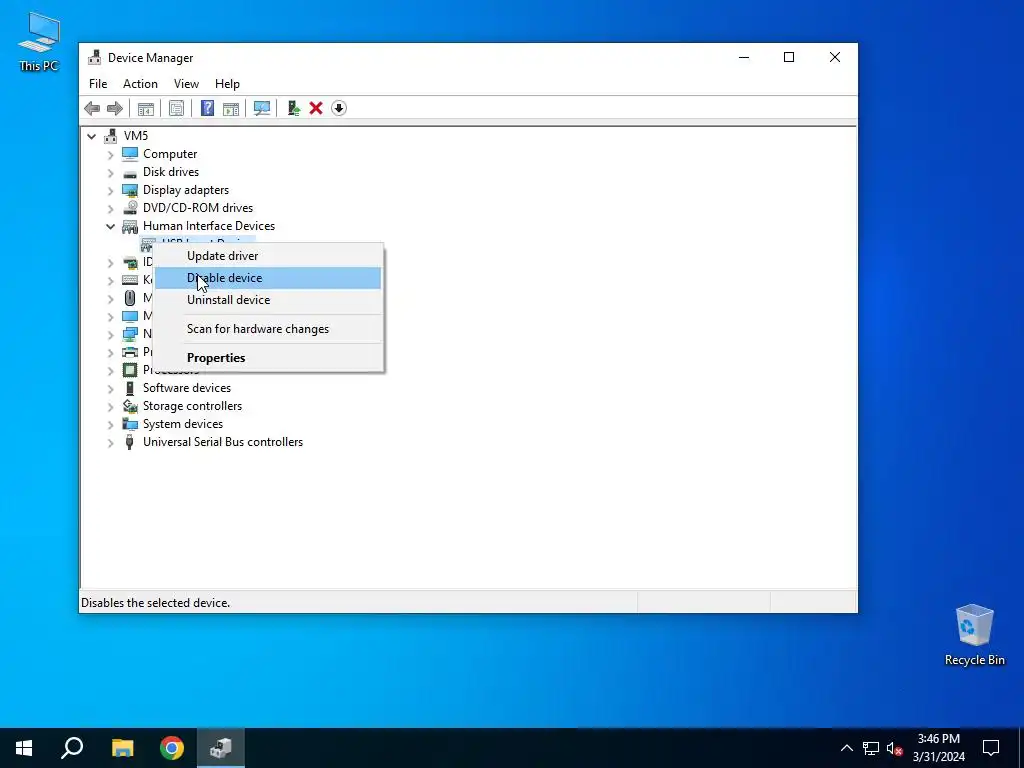Click the Device Manager title bar text
This screenshot has width=1024, height=768.
click(151, 58)
